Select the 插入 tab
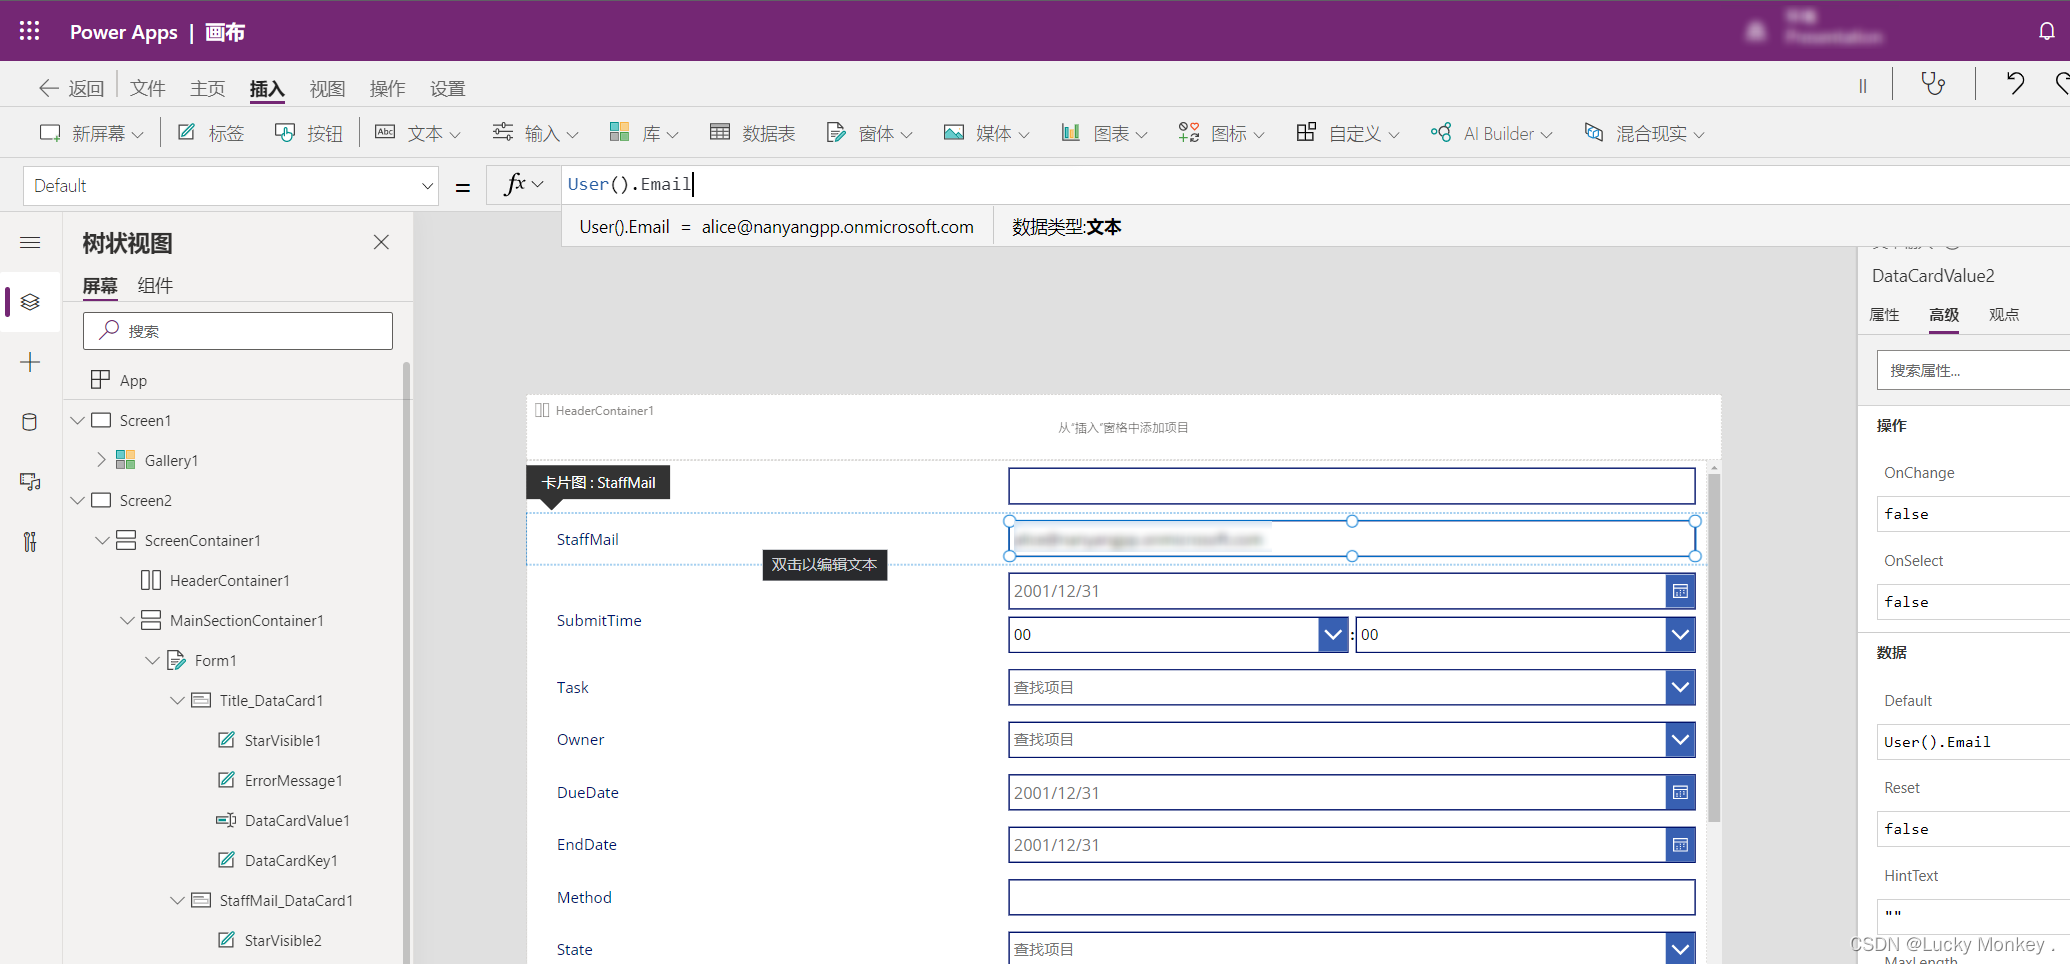 (267, 88)
